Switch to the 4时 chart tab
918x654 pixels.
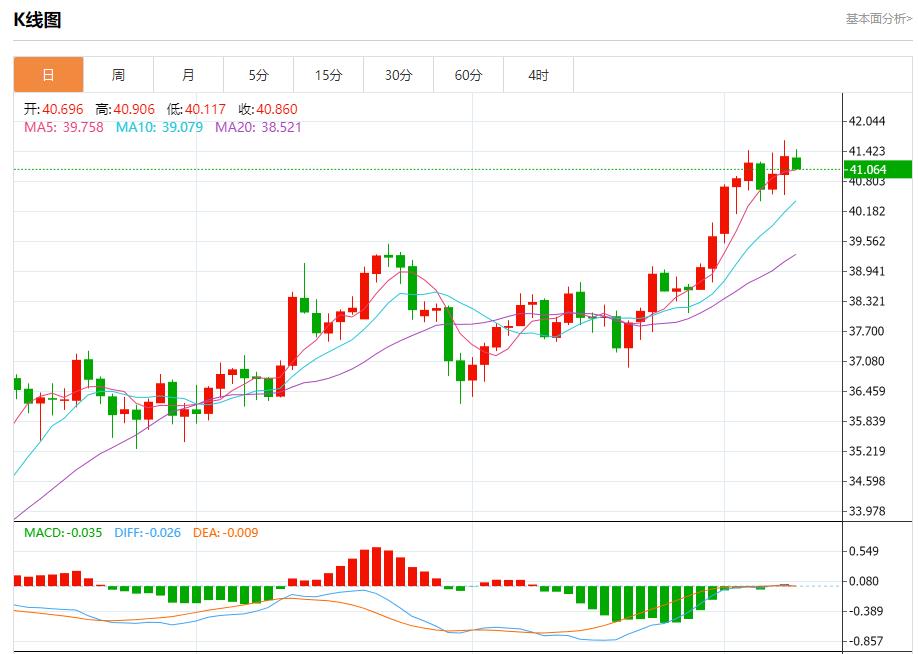537,74
